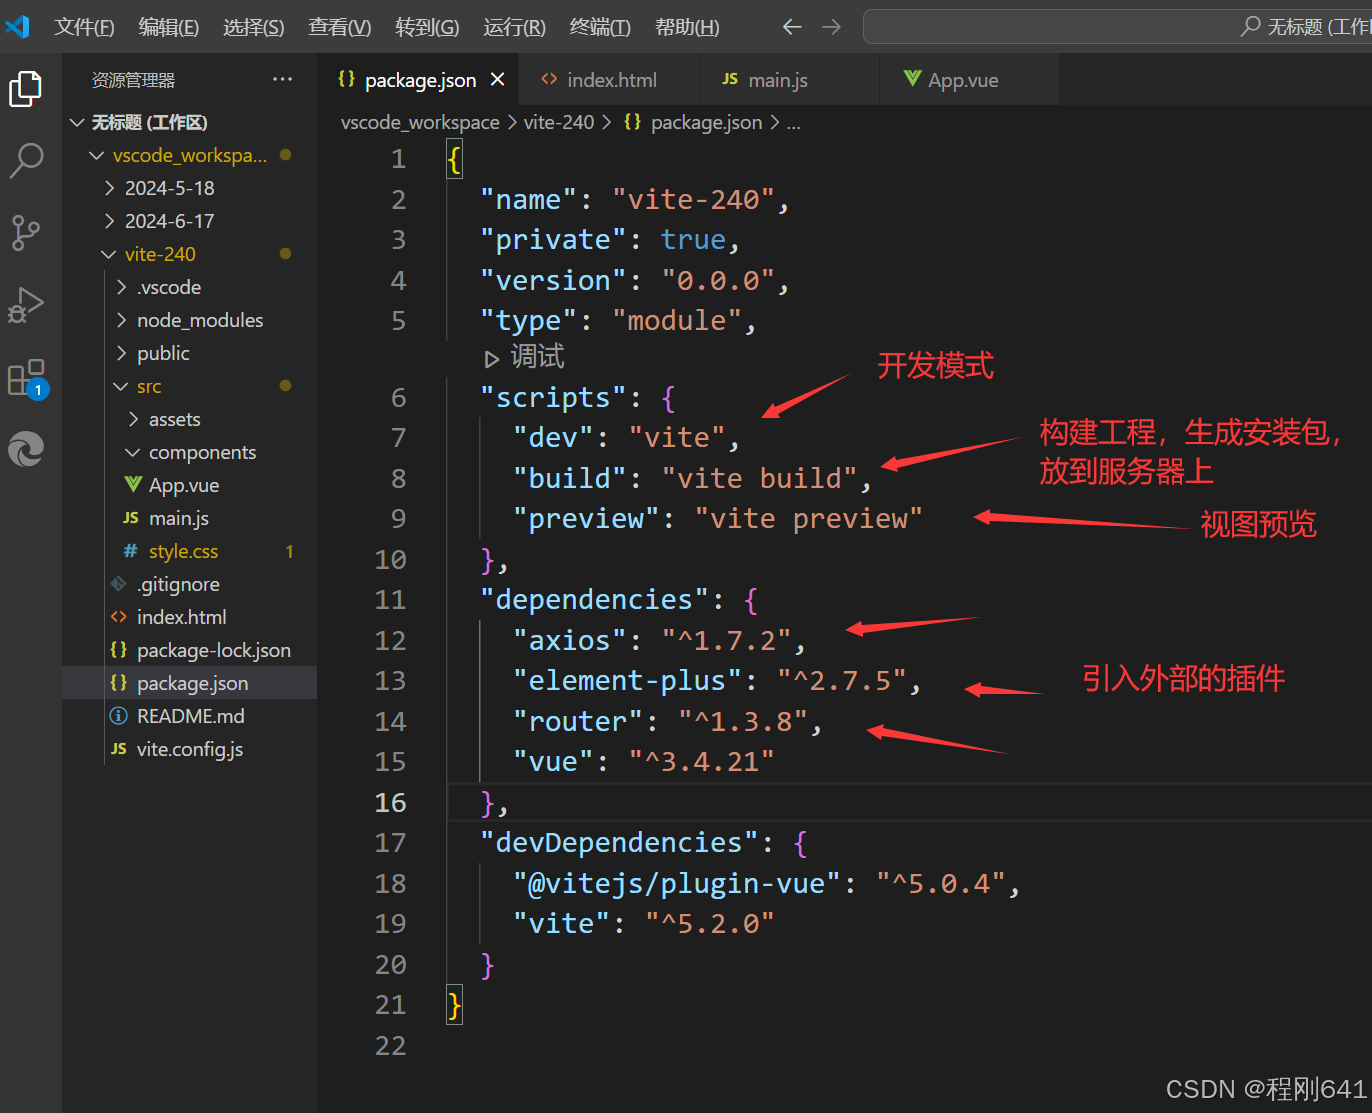1372x1113 pixels.
Task: Open main.js in the file tree
Action: (190, 518)
